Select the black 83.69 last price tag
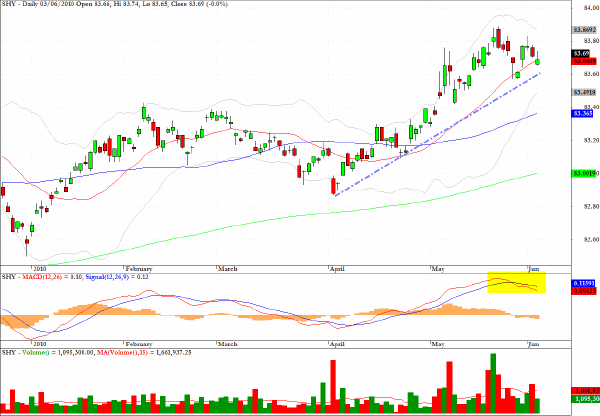600x416 pixels. coord(581,53)
